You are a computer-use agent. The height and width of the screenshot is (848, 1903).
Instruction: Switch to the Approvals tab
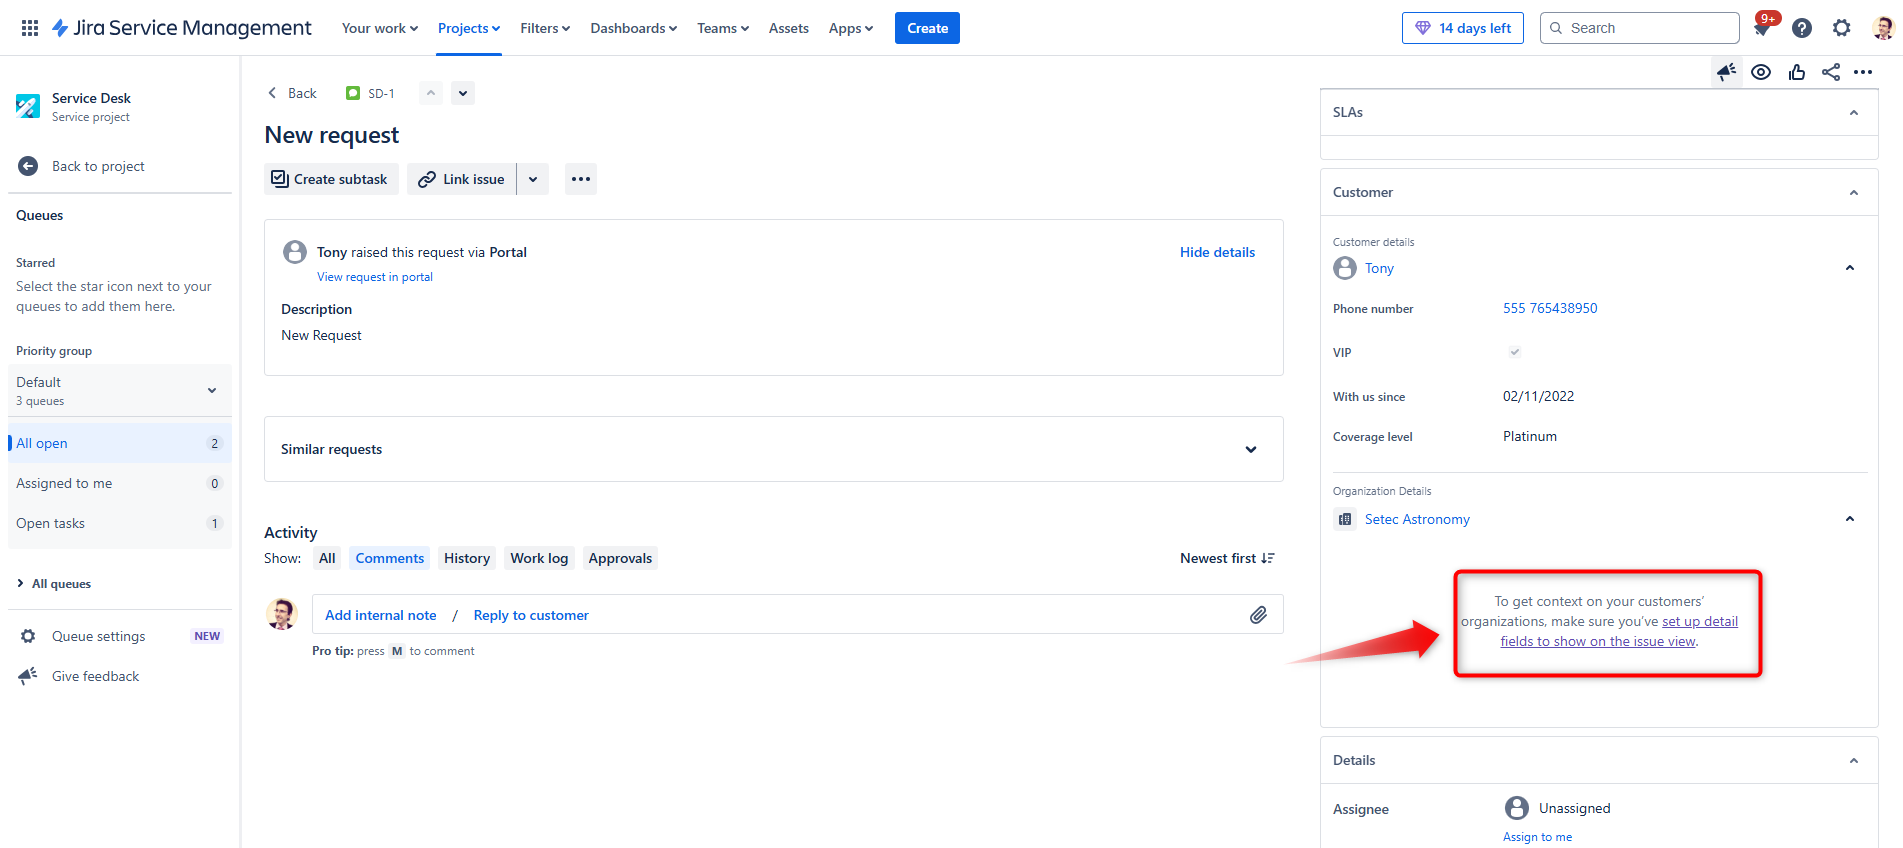click(620, 558)
